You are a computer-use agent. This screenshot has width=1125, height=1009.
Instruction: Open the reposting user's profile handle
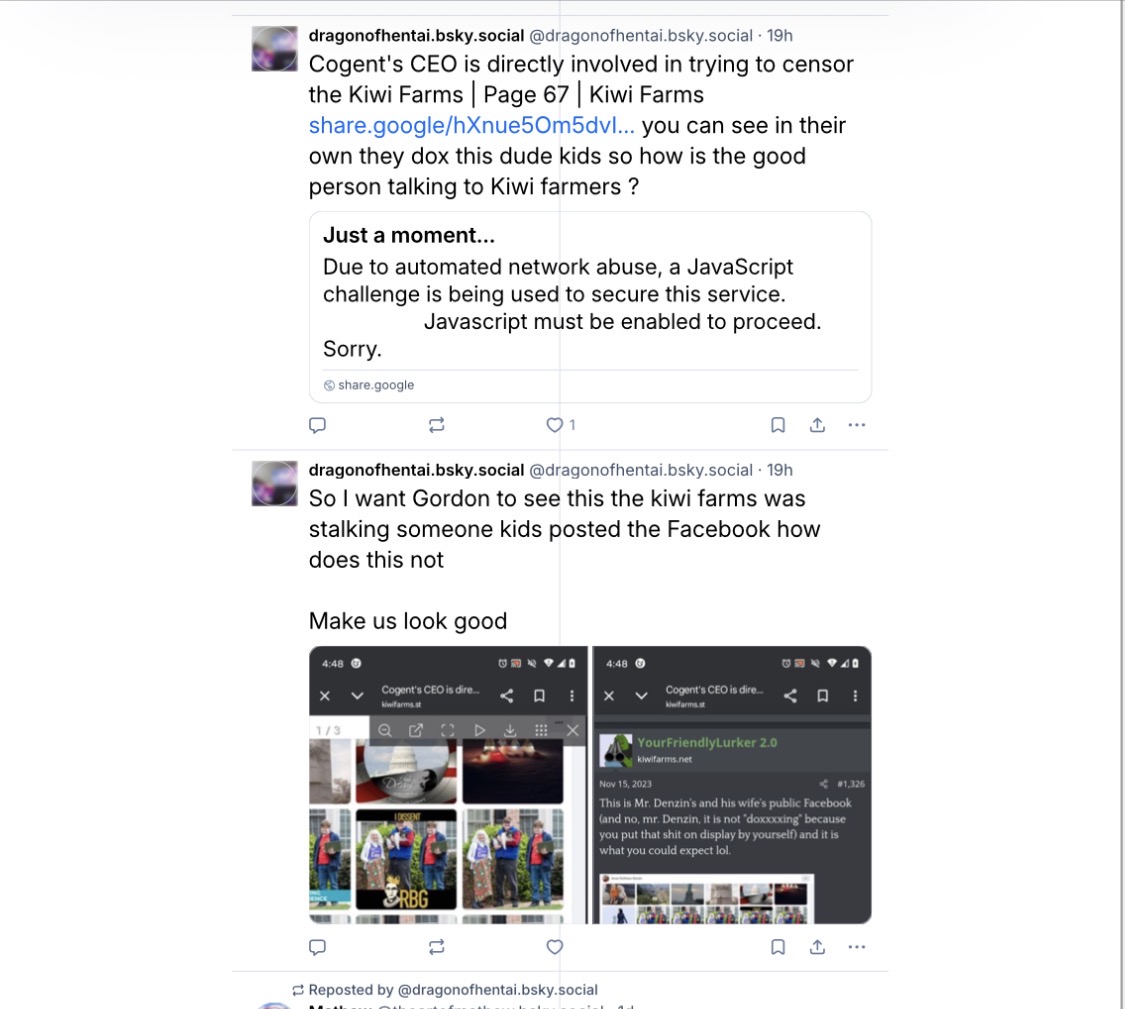497,990
